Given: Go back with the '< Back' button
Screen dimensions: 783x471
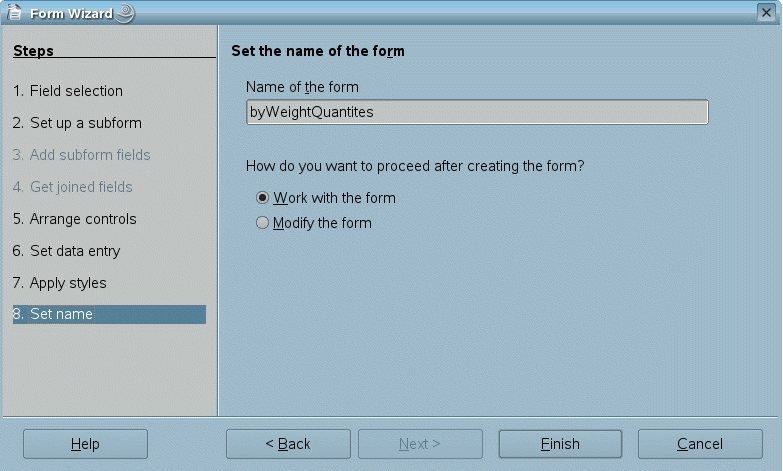Looking at the screenshot, I should point(288,444).
